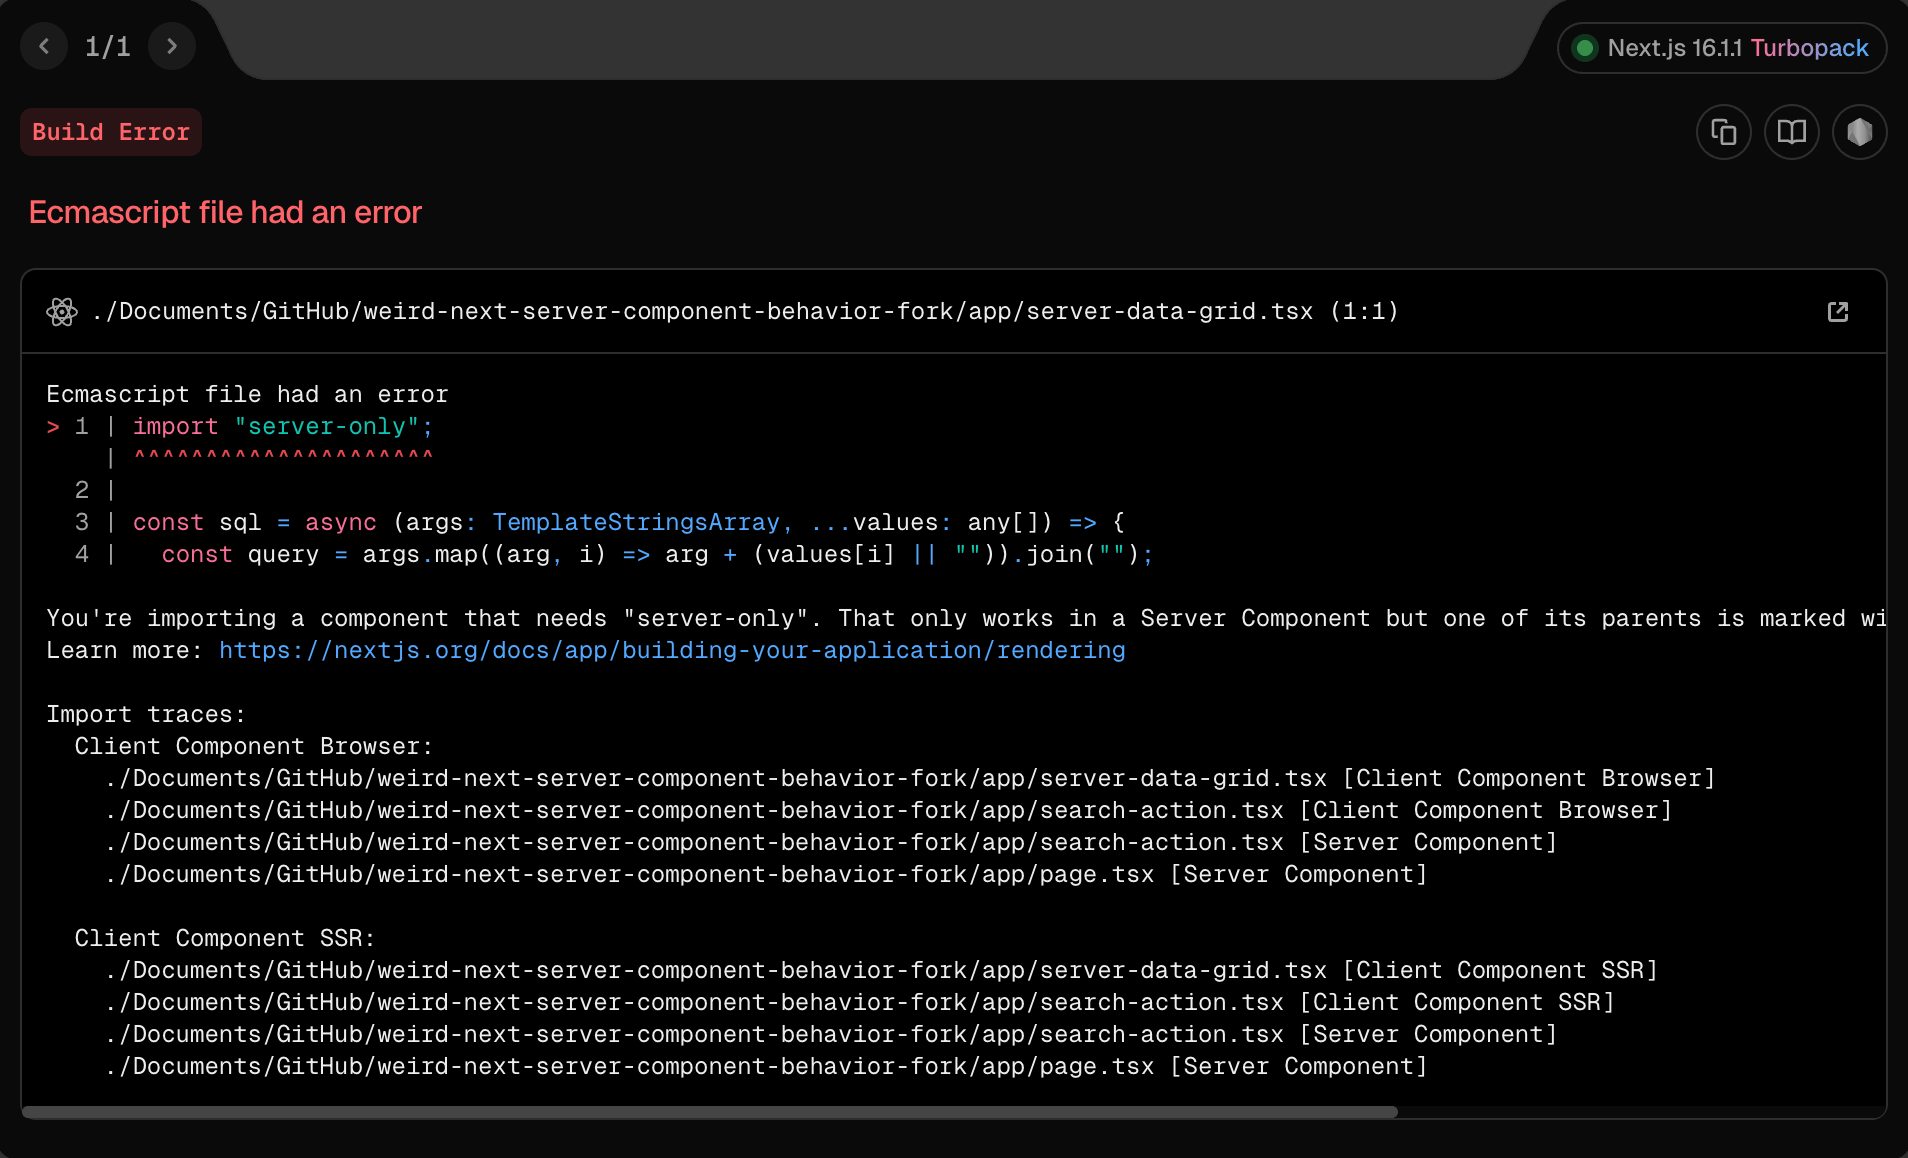Click 'Ecmascript file had an error' red heading
Screen dimensions: 1908x1158
[225, 212]
